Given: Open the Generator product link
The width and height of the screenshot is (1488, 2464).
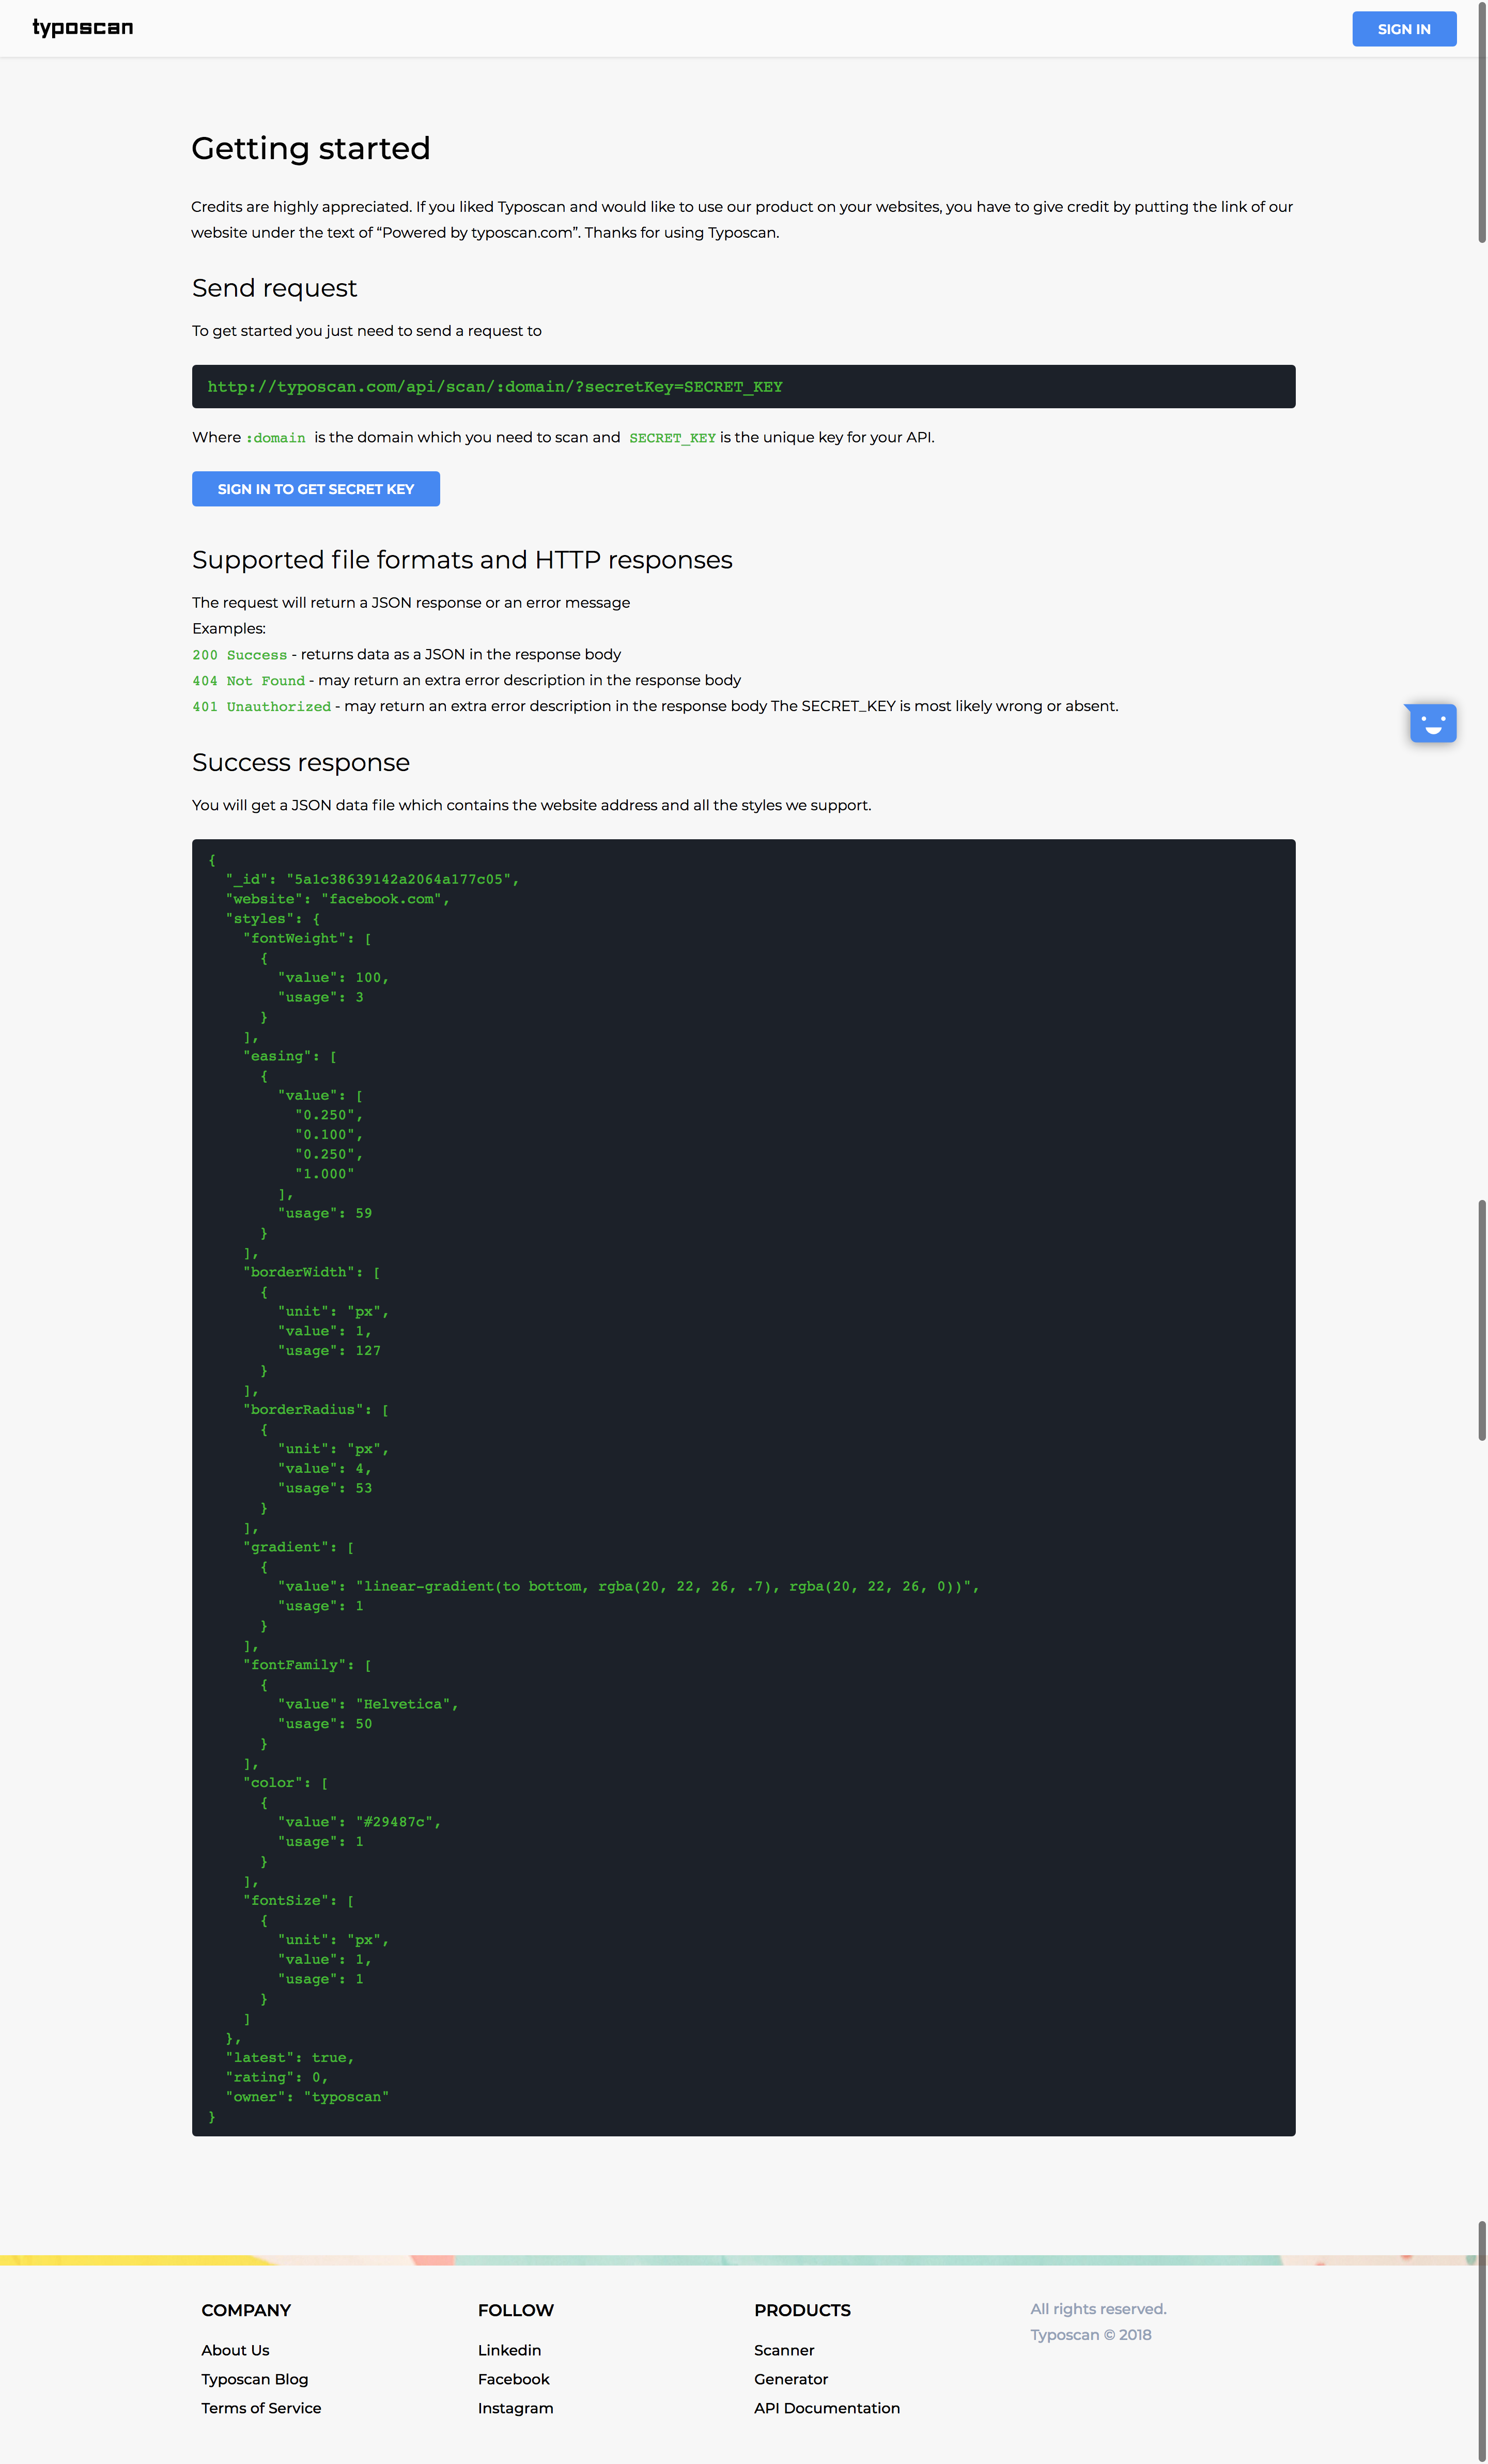Looking at the screenshot, I should click(x=790, y=2379).
